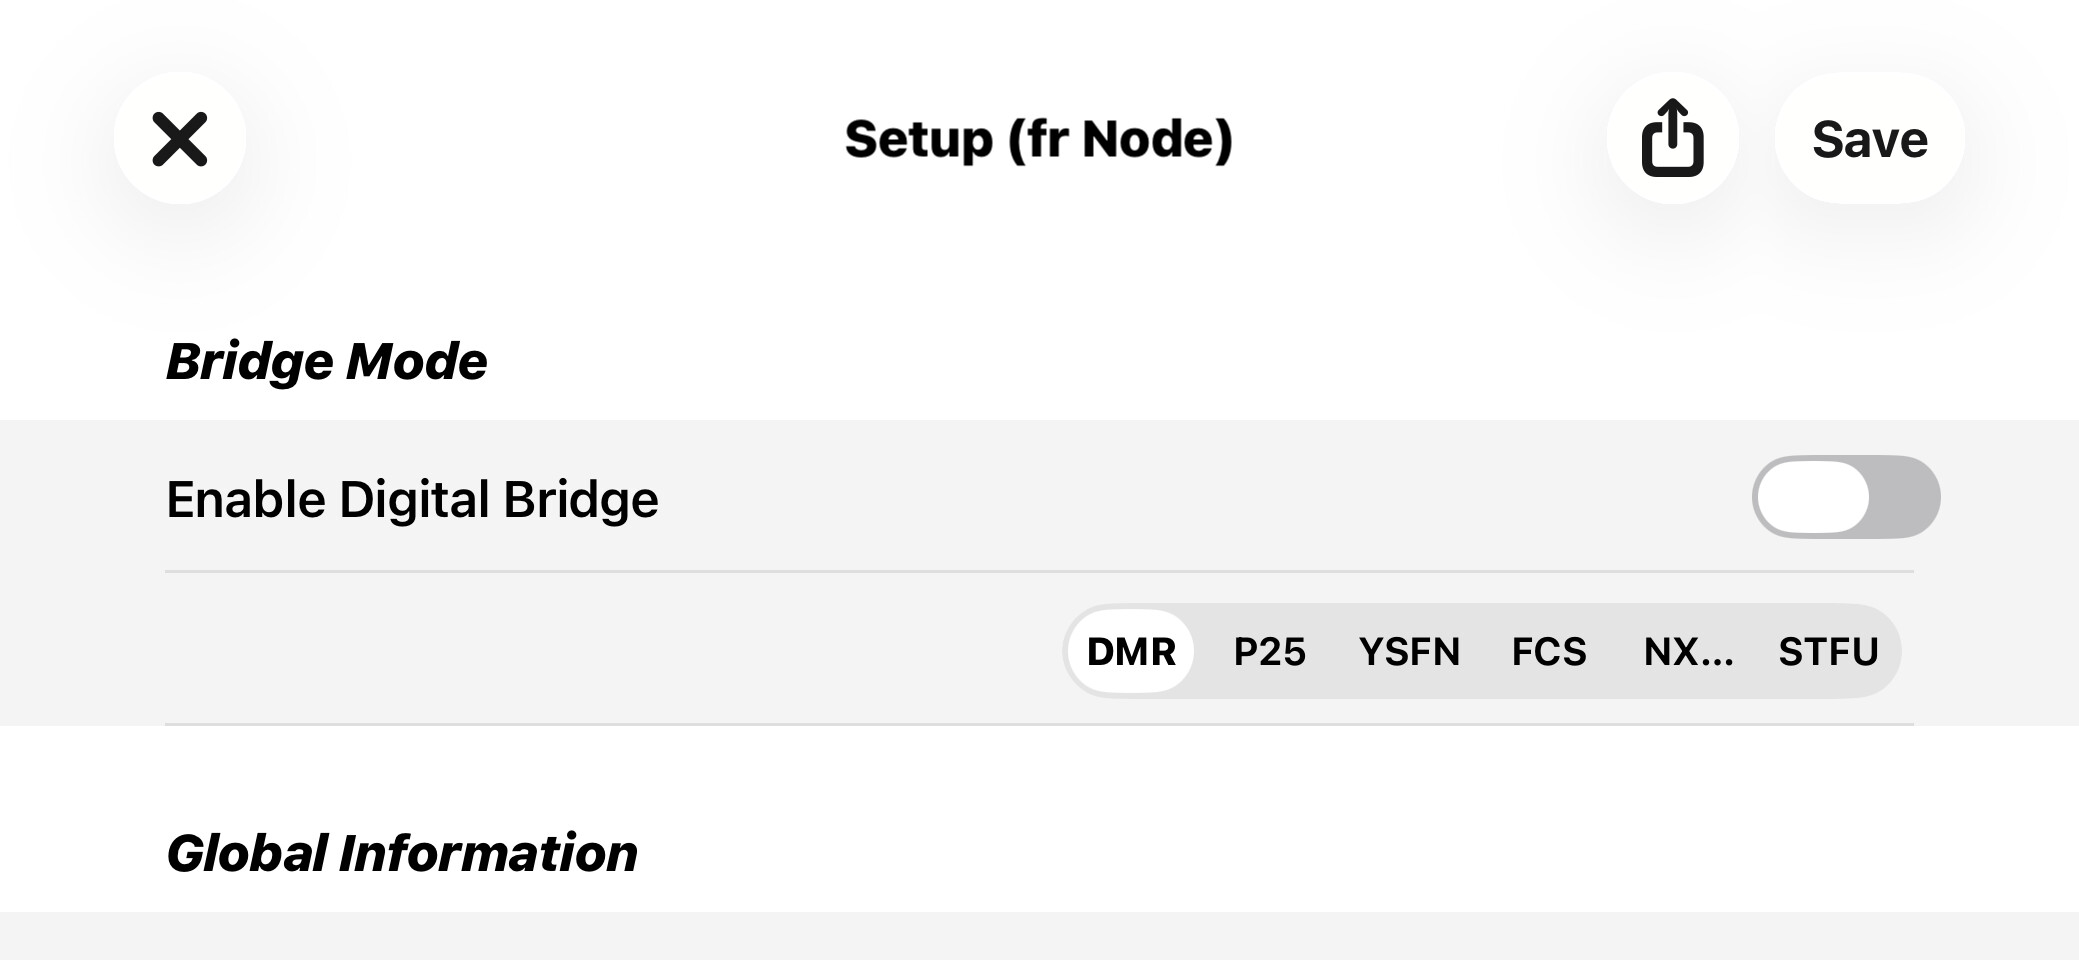Image resolution: width=2079 pixels, height=960 pixels.
Task: Click the Enable Digital Bridge label text
Action: pos(412,499)
